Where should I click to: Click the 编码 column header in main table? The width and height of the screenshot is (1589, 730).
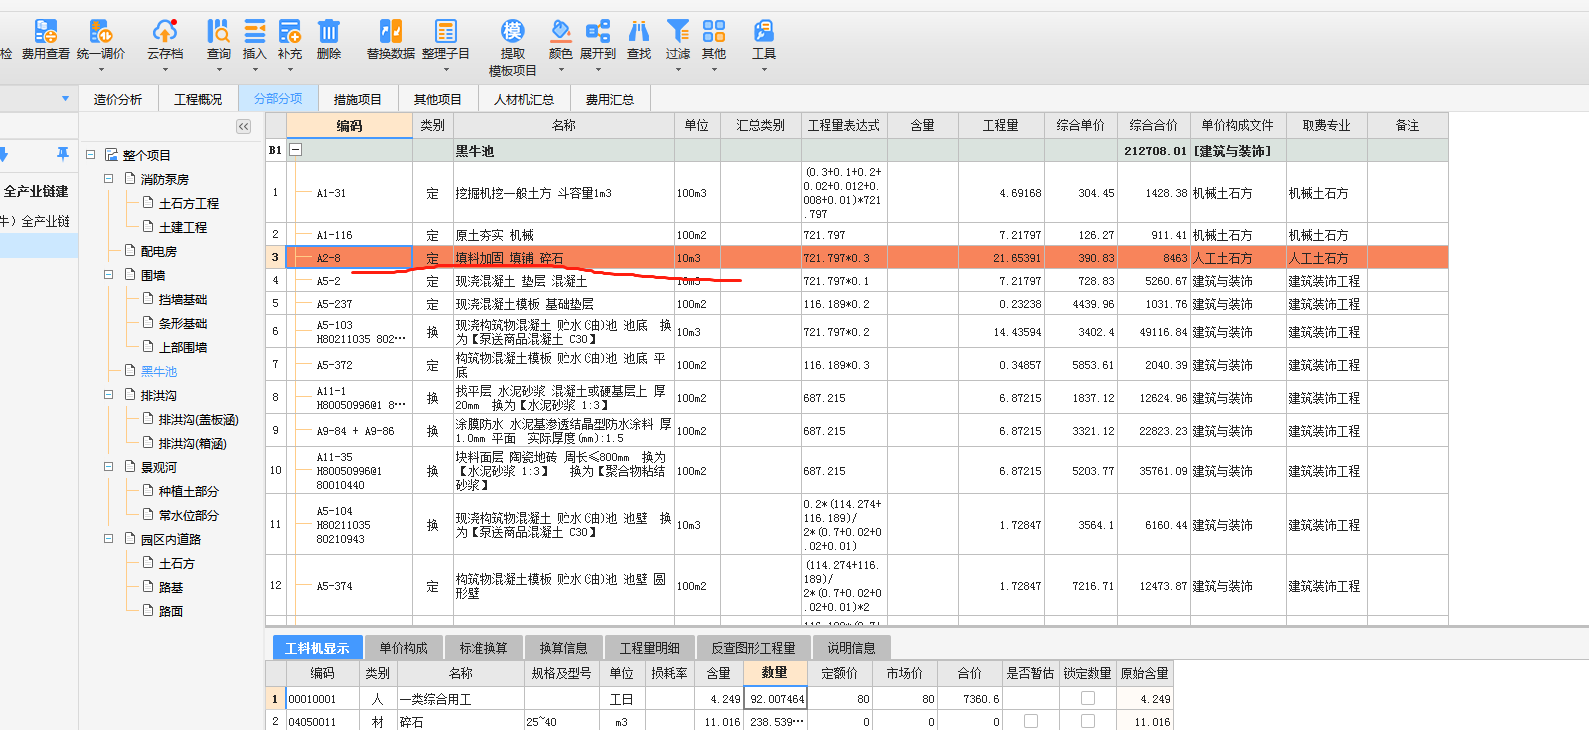coord(349,125)
